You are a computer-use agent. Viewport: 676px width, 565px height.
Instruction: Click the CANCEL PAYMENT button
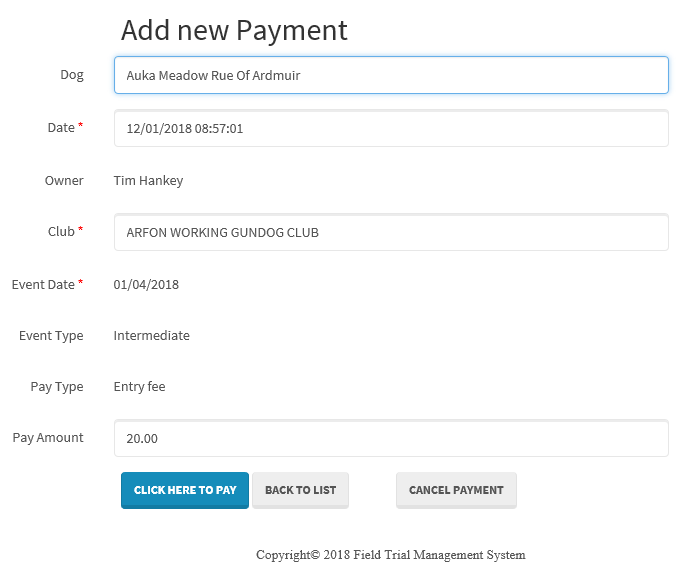click(x=456, y=490)
